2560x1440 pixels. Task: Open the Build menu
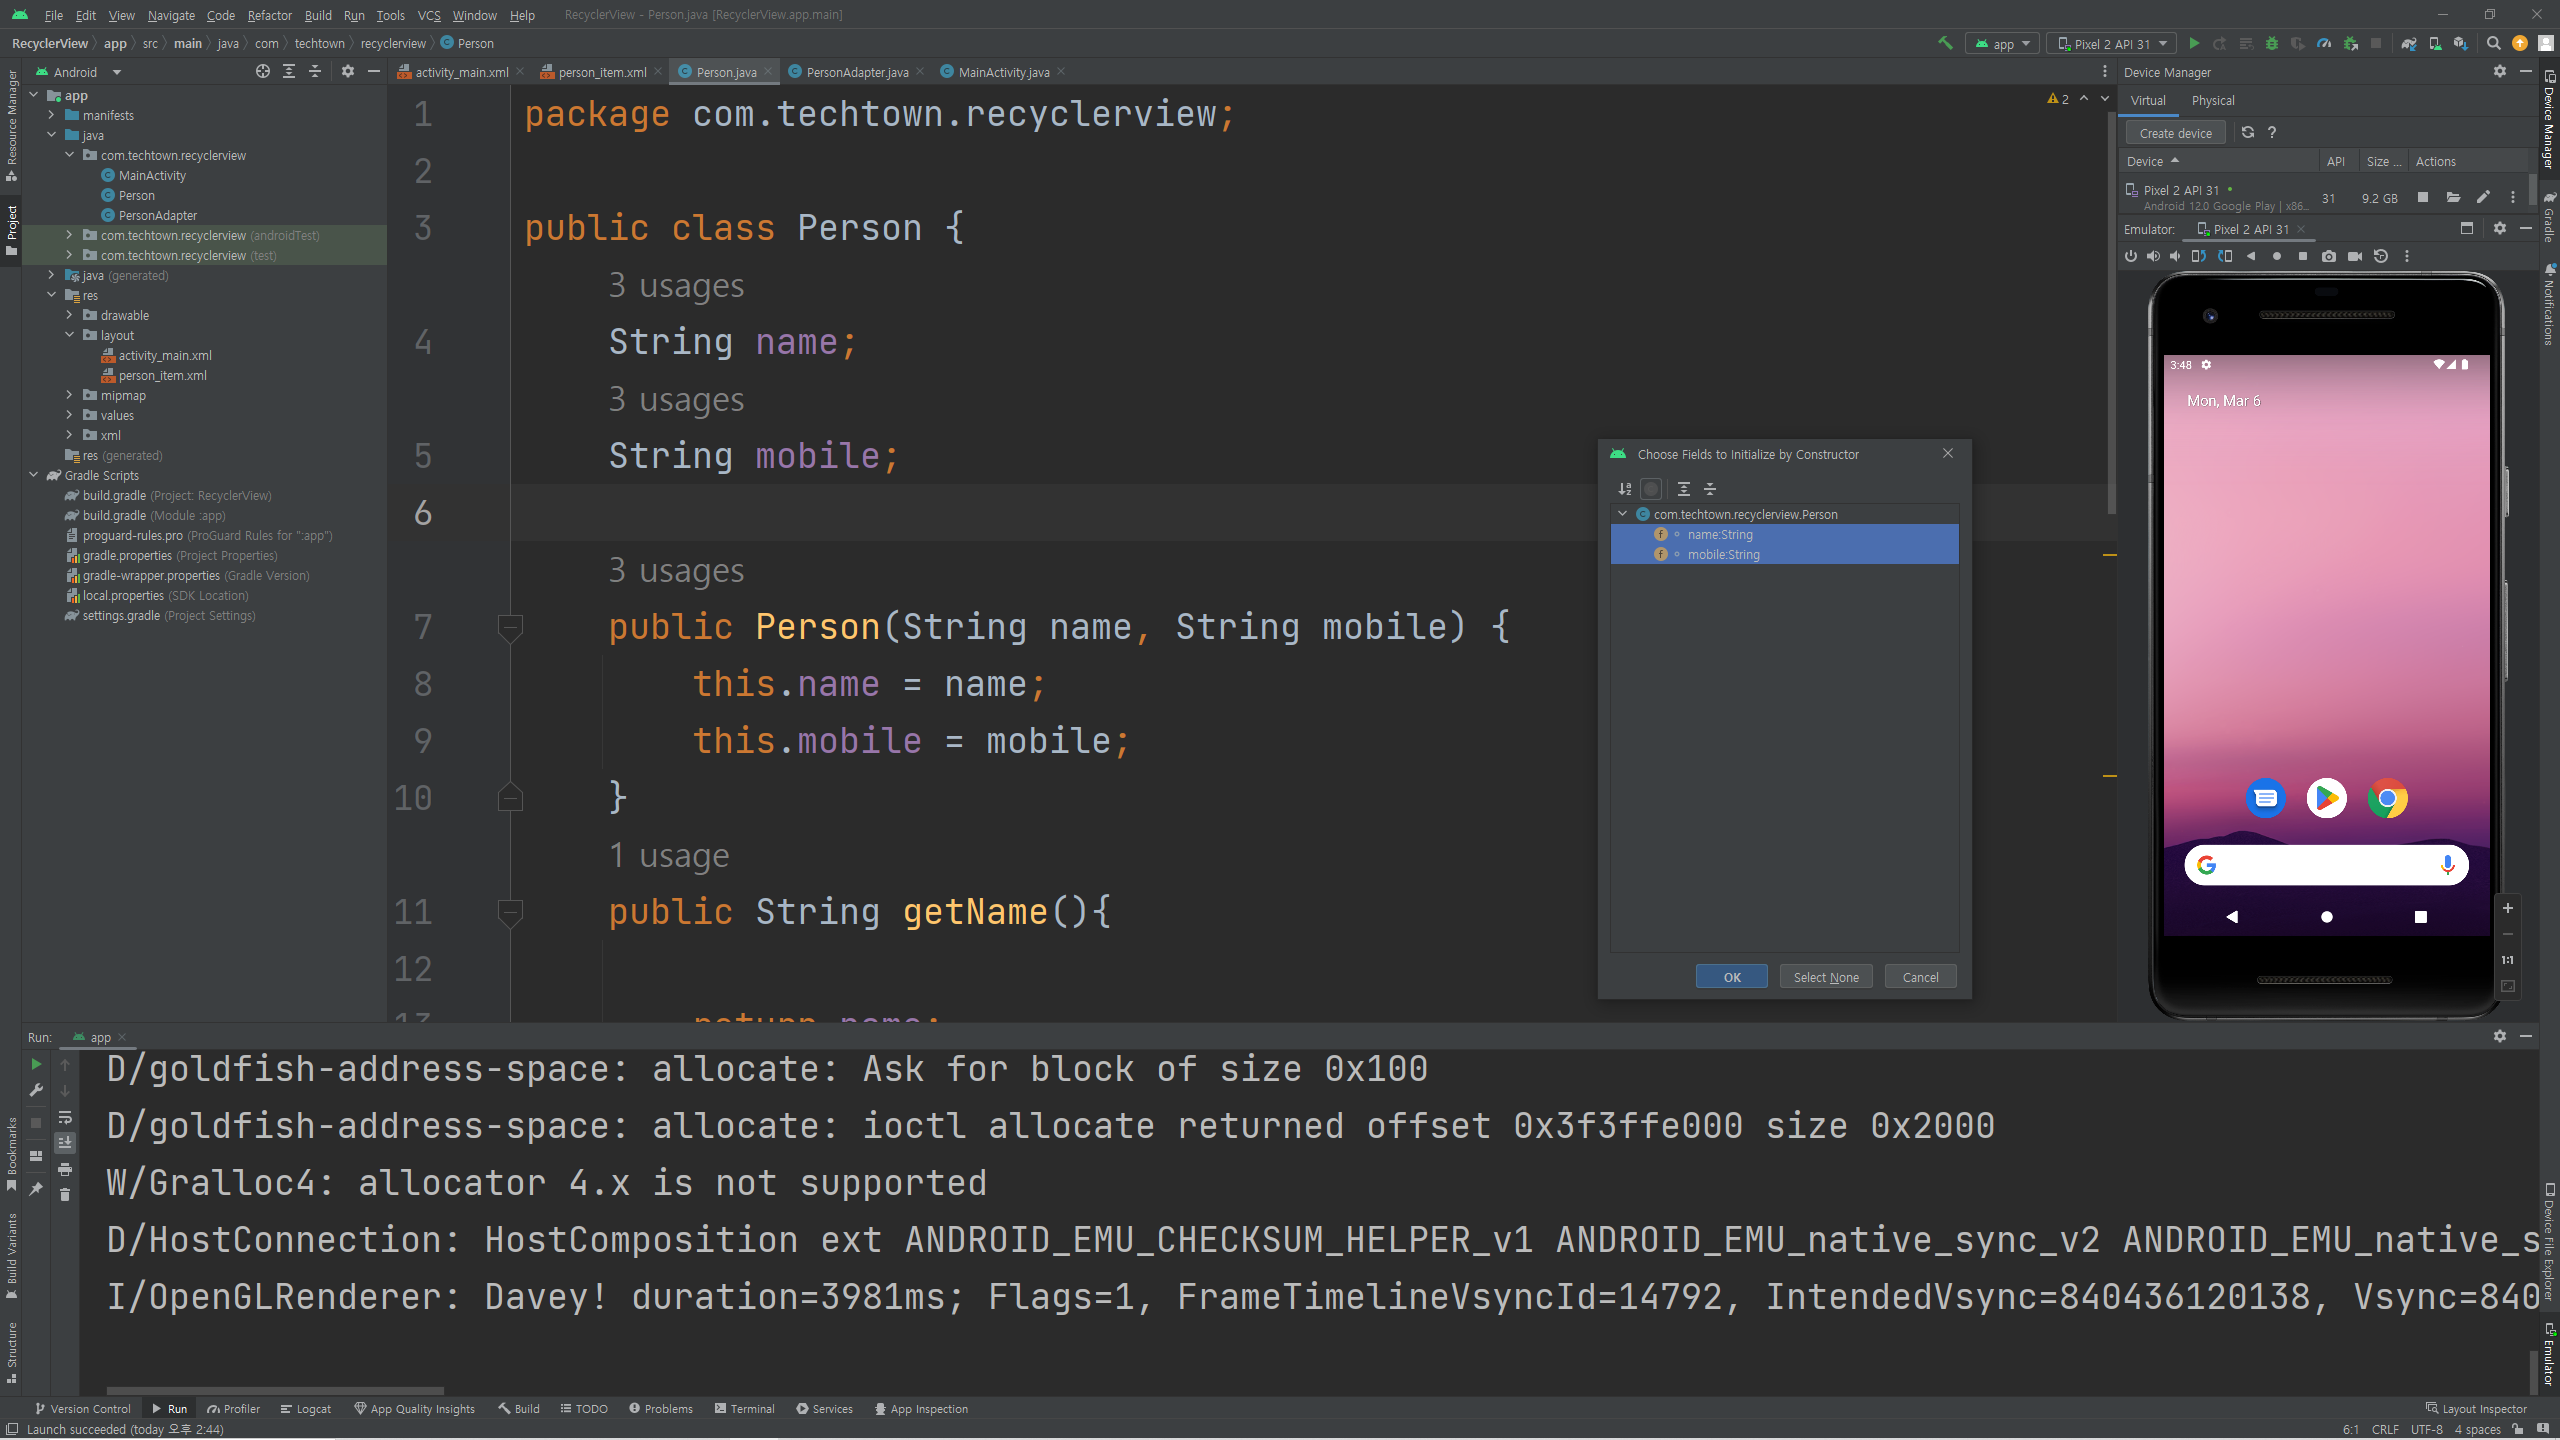click(318, 15)
